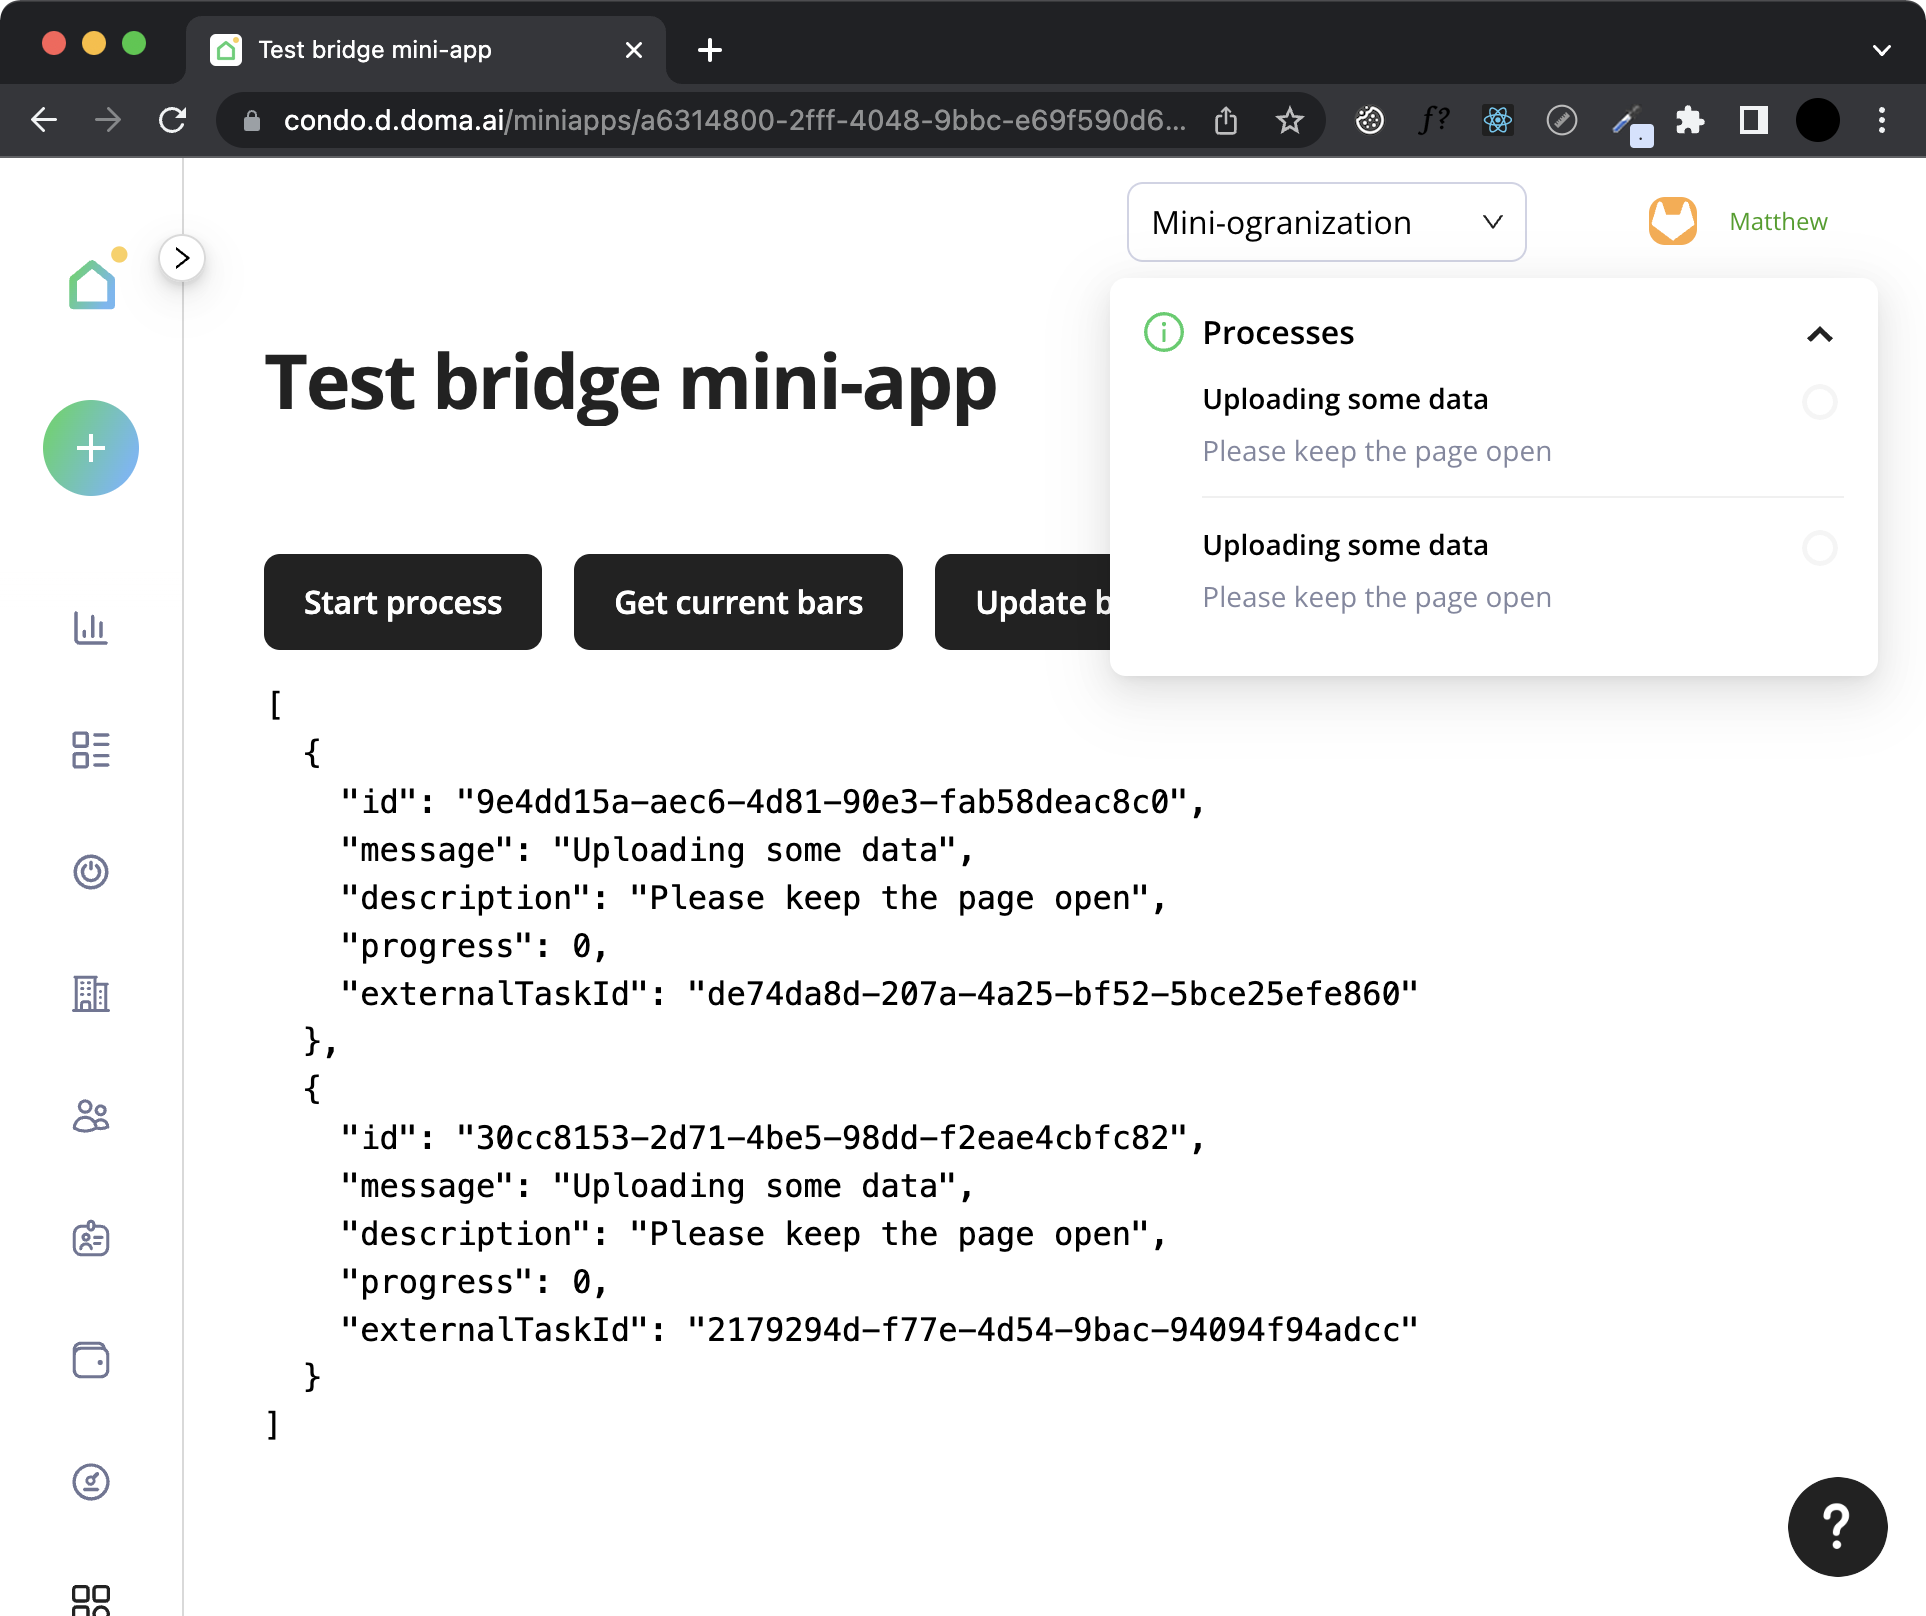This screenshot has width=1926, height=1616.
Task: Collapse the Processes panel chevron
Action: pyautogui.click(x=1820, y=334)
